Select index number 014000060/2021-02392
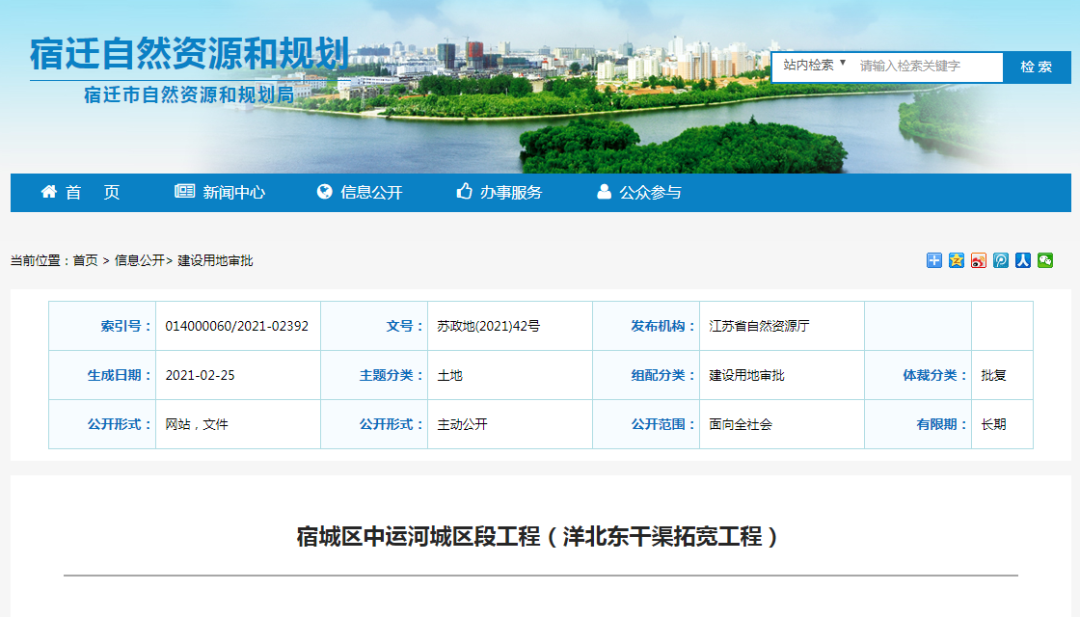The width and height of the screenshot is (1080, 617). click(x=237, y=326)
